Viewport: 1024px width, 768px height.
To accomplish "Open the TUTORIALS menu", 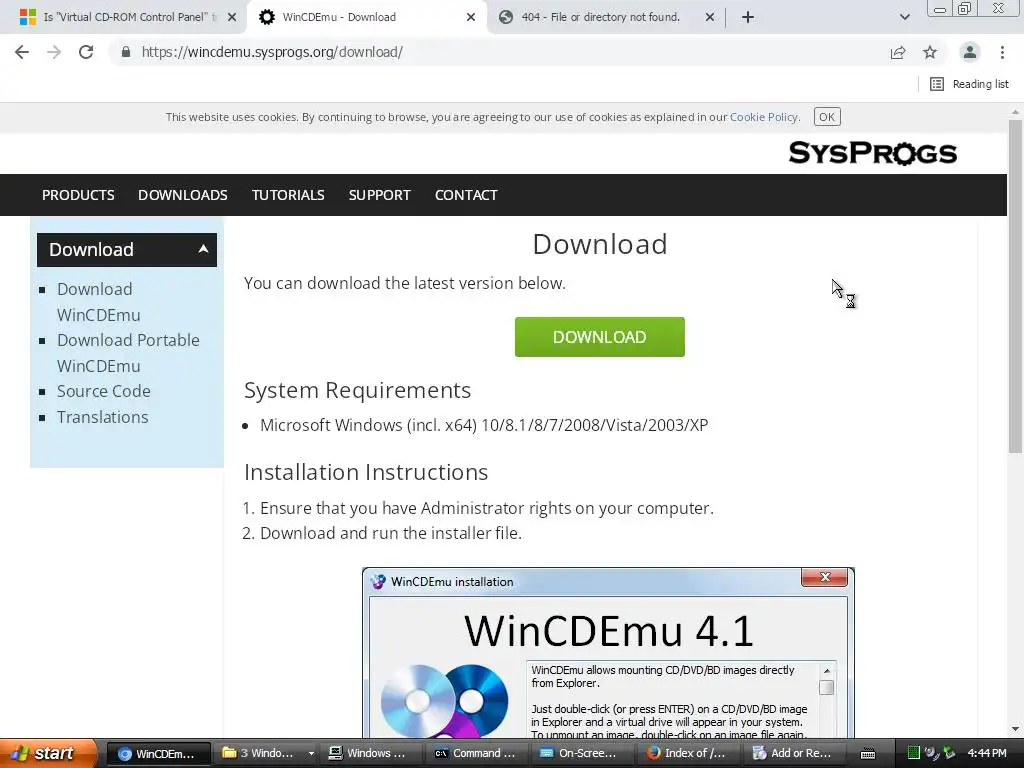I will [x=288, y=195].
